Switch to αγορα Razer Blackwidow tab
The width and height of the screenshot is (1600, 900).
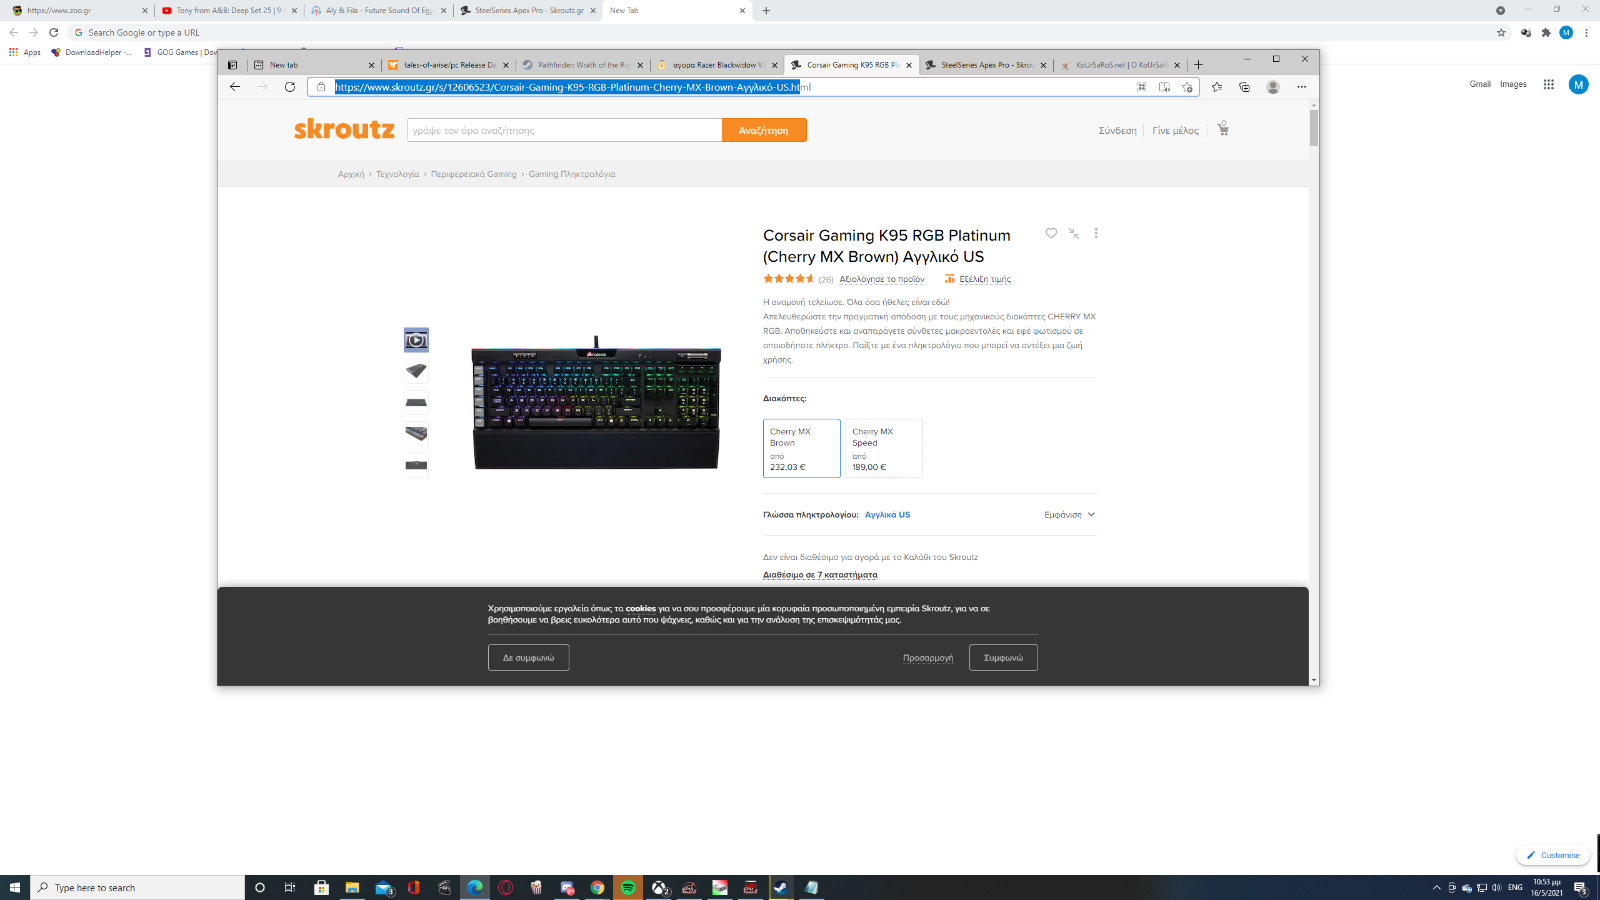(x=716, y=65)
